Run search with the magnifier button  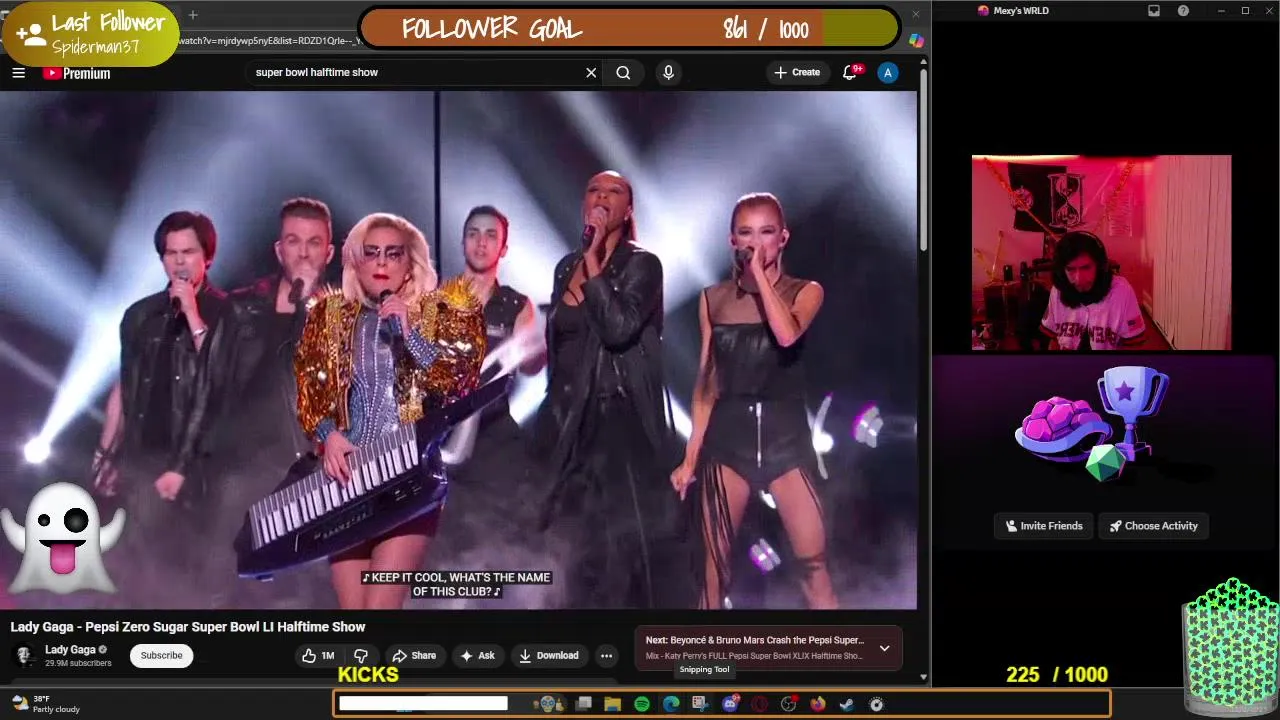(x=623, y=72)
